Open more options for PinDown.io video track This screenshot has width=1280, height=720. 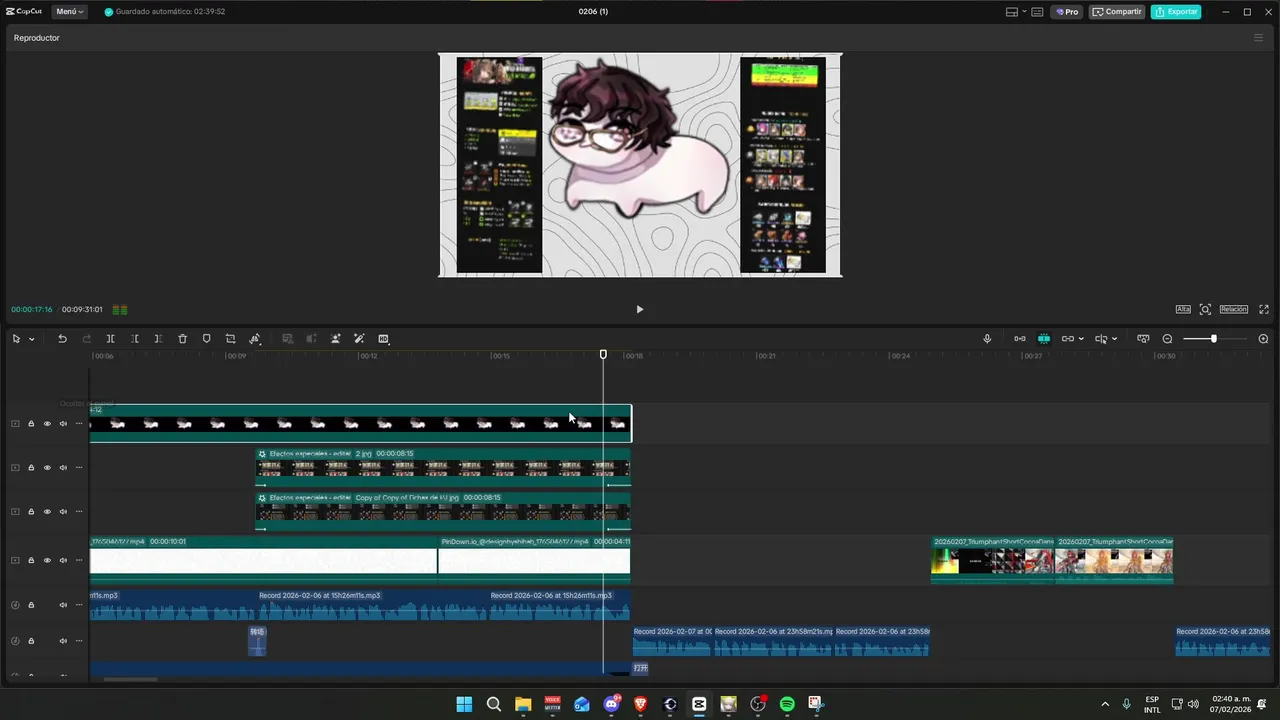[x=79, y=560]
